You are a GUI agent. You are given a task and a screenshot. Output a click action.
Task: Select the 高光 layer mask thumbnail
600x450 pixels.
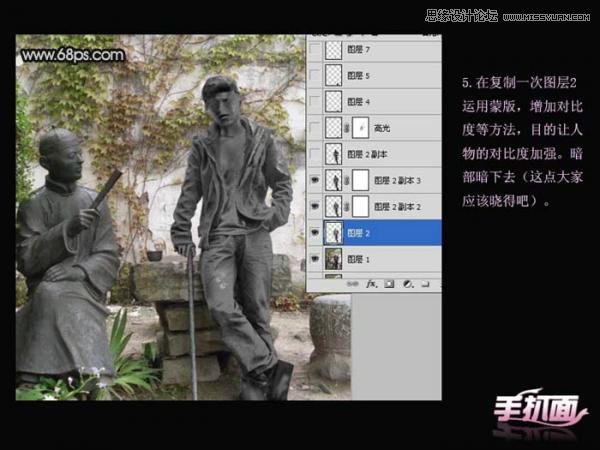click(360, 128)
